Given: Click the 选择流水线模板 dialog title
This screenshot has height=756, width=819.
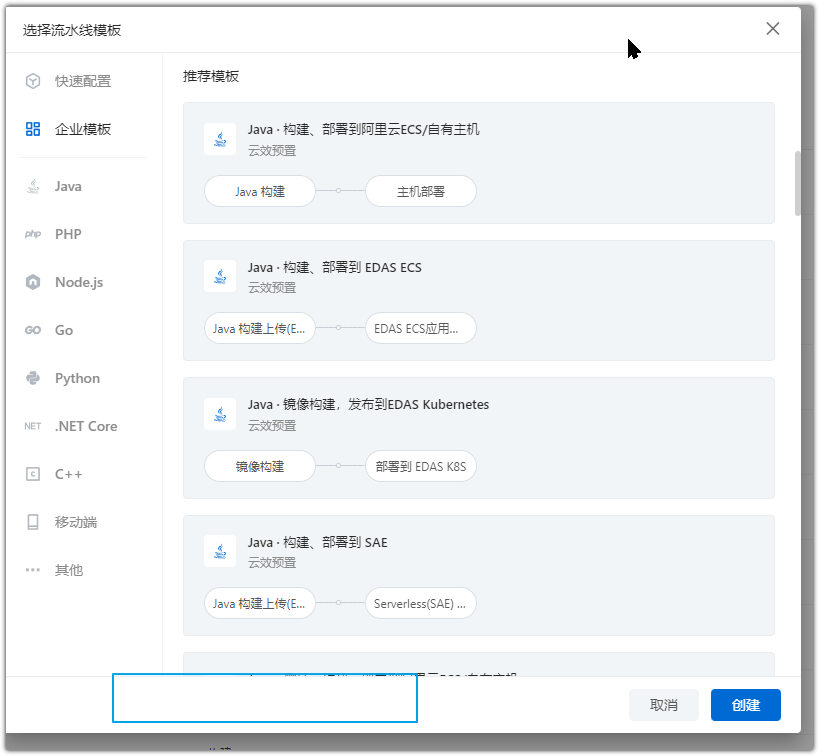Looking at the screenshot, I should pos(72,30).
